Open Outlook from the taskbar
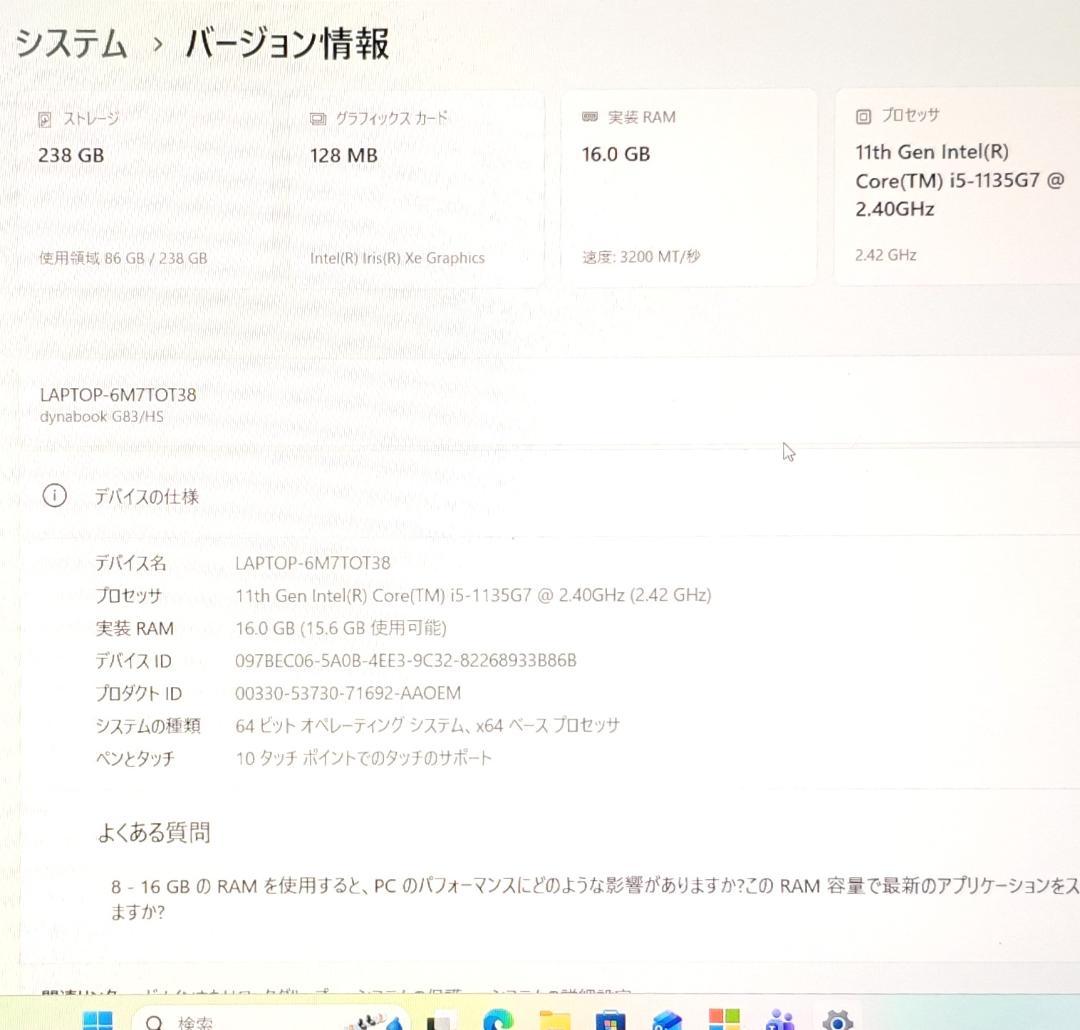Screen dimensions: 1080x1030 [x=666, y=1020]
